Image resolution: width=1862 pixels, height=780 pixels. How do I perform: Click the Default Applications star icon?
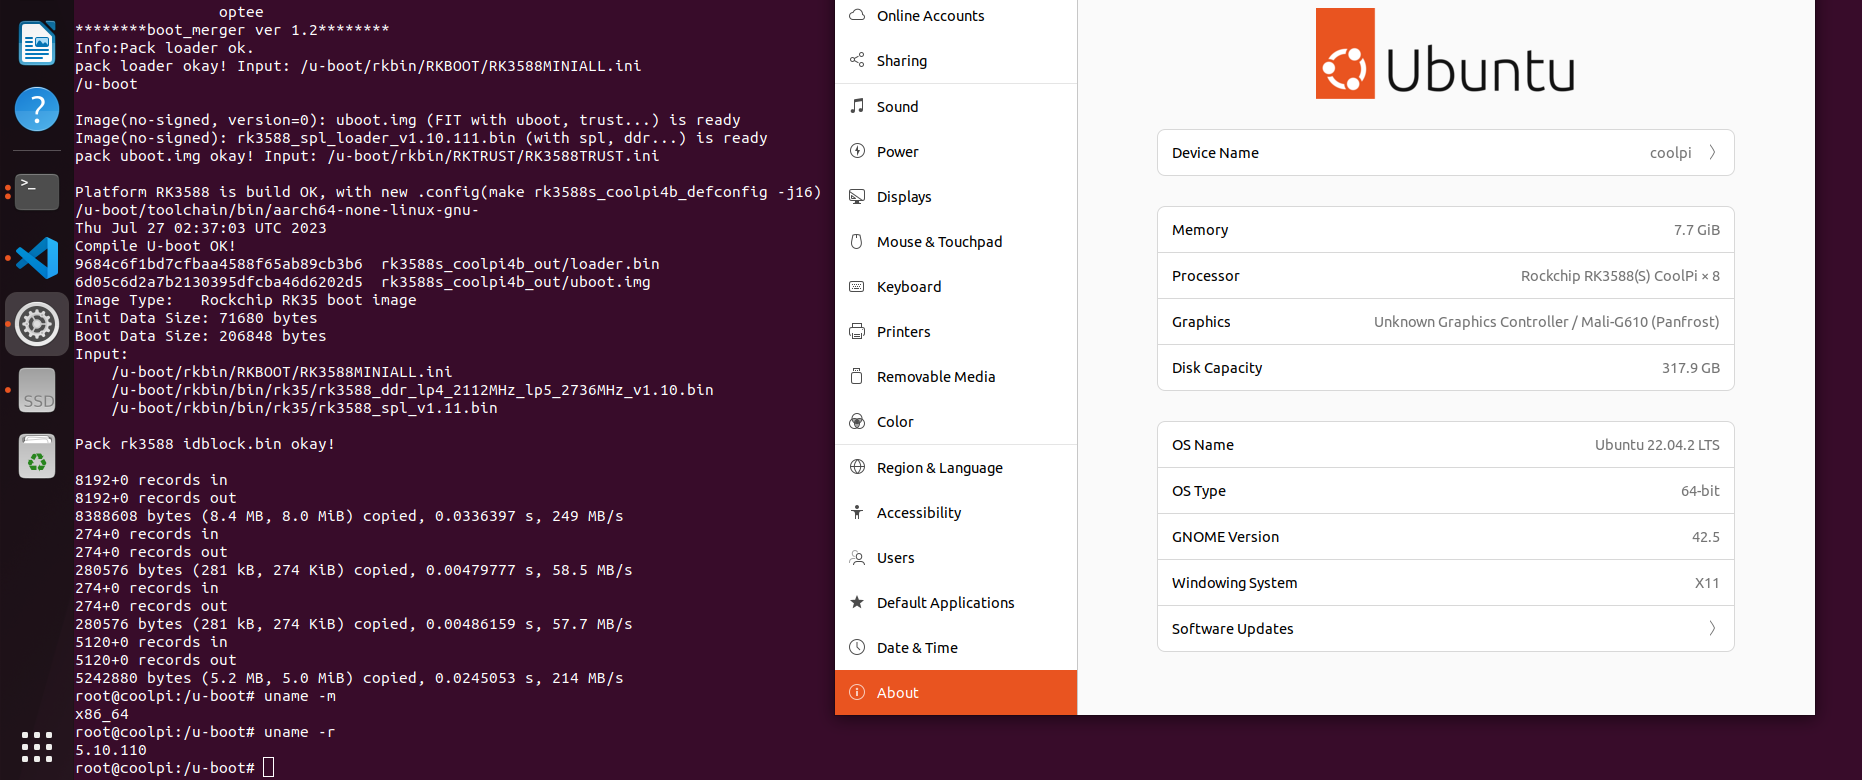tap(857, 602)
